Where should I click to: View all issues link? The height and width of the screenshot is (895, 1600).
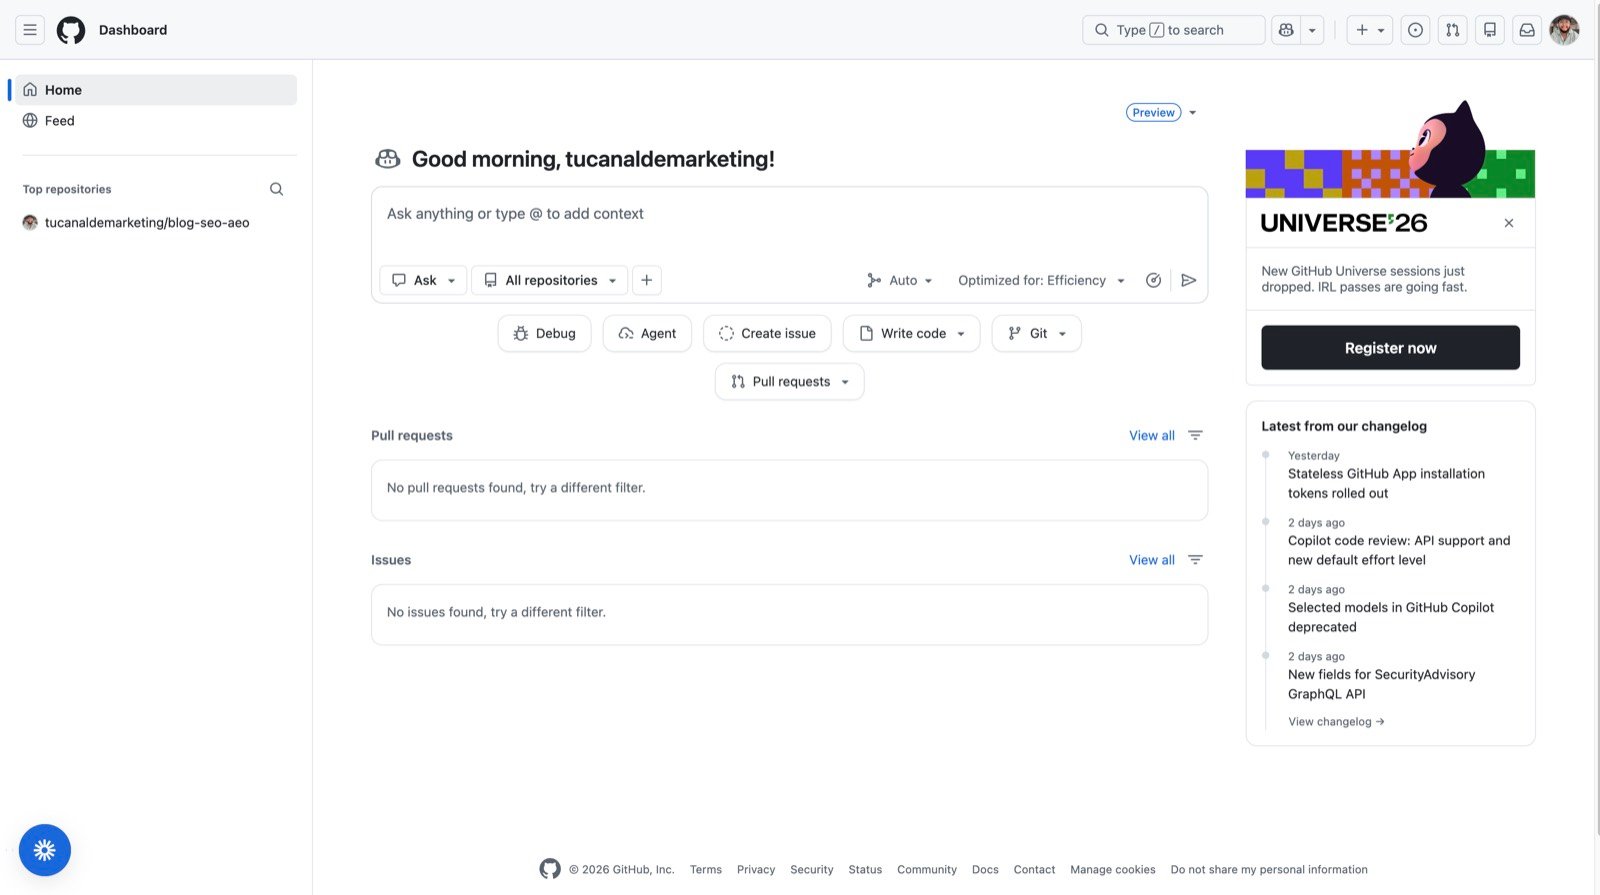[1152, 560]
